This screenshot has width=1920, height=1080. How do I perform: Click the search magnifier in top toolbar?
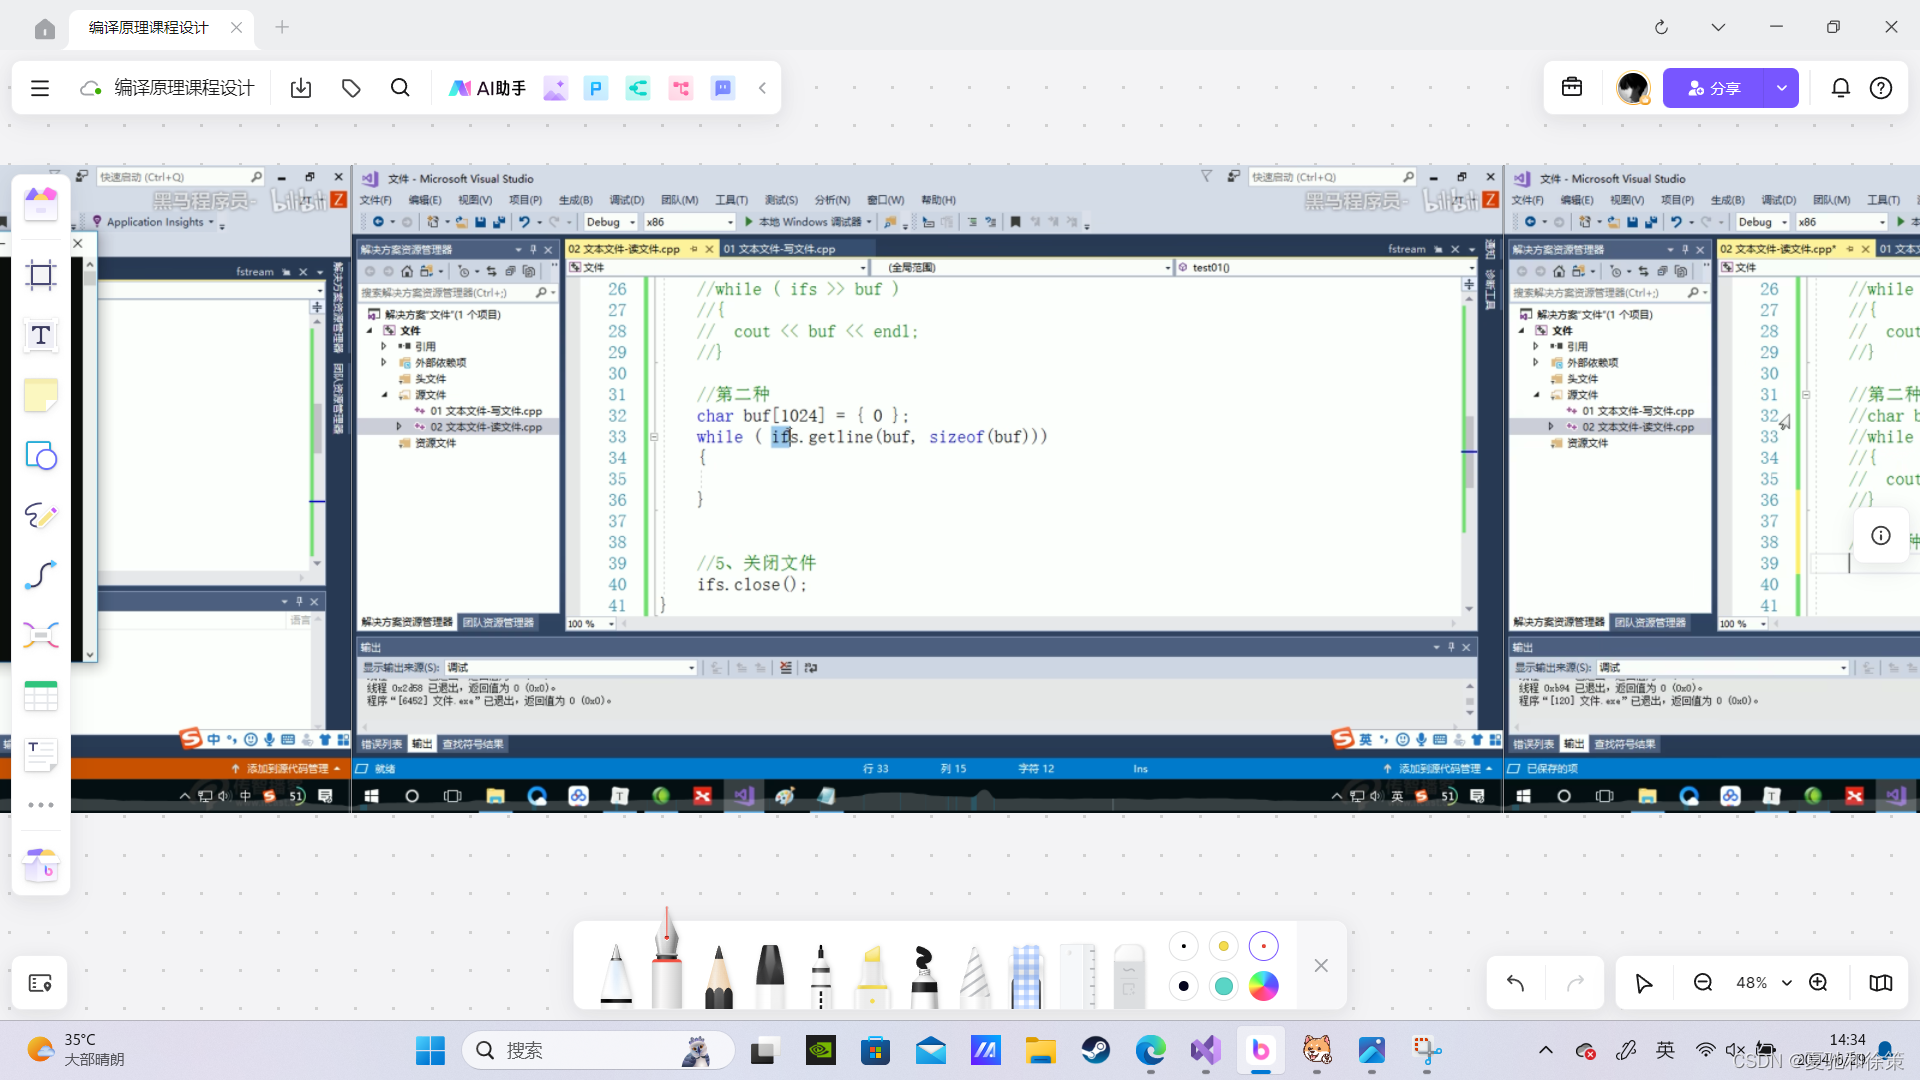click(x=400, y=88)
